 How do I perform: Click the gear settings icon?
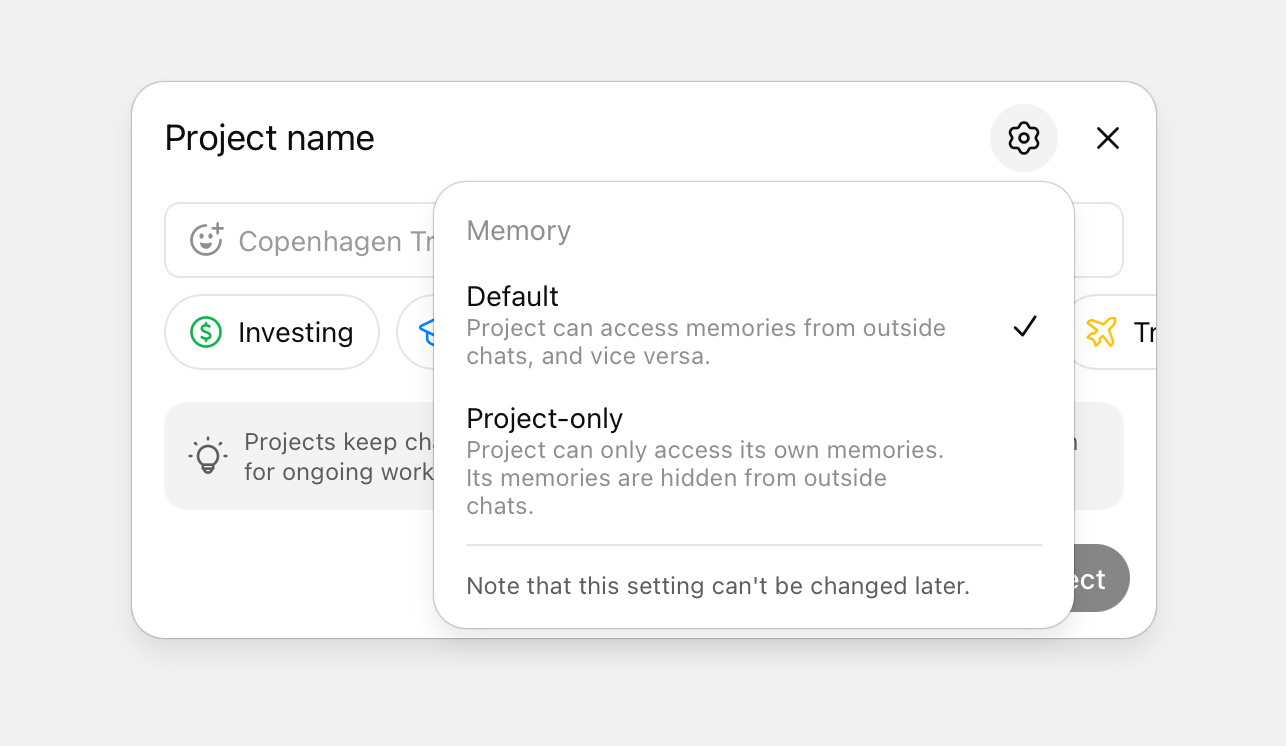1023,138
